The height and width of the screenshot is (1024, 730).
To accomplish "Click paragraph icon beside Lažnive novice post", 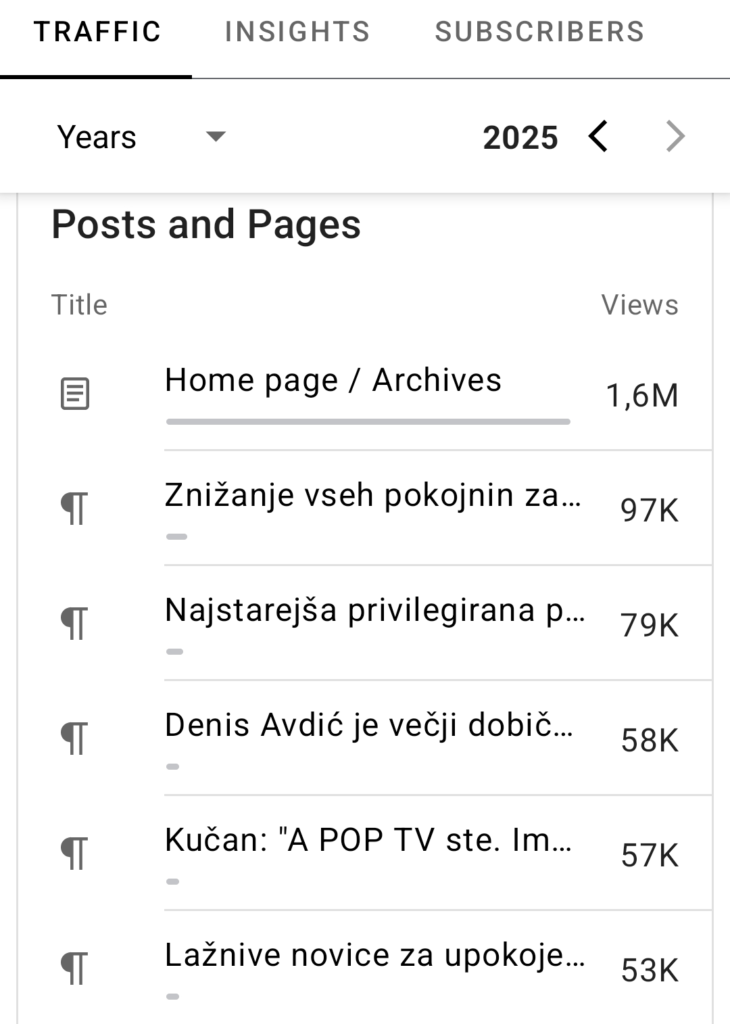I will 74,969.
